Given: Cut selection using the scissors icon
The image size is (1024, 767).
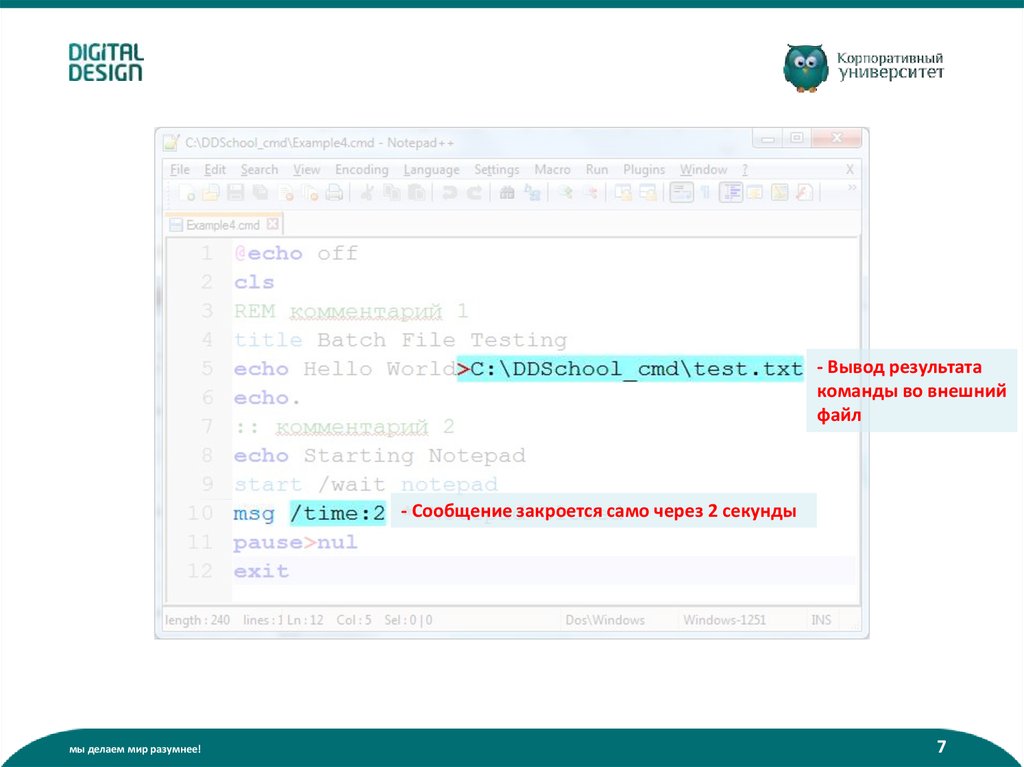Looking at the screenshot, I should (367, 193).
